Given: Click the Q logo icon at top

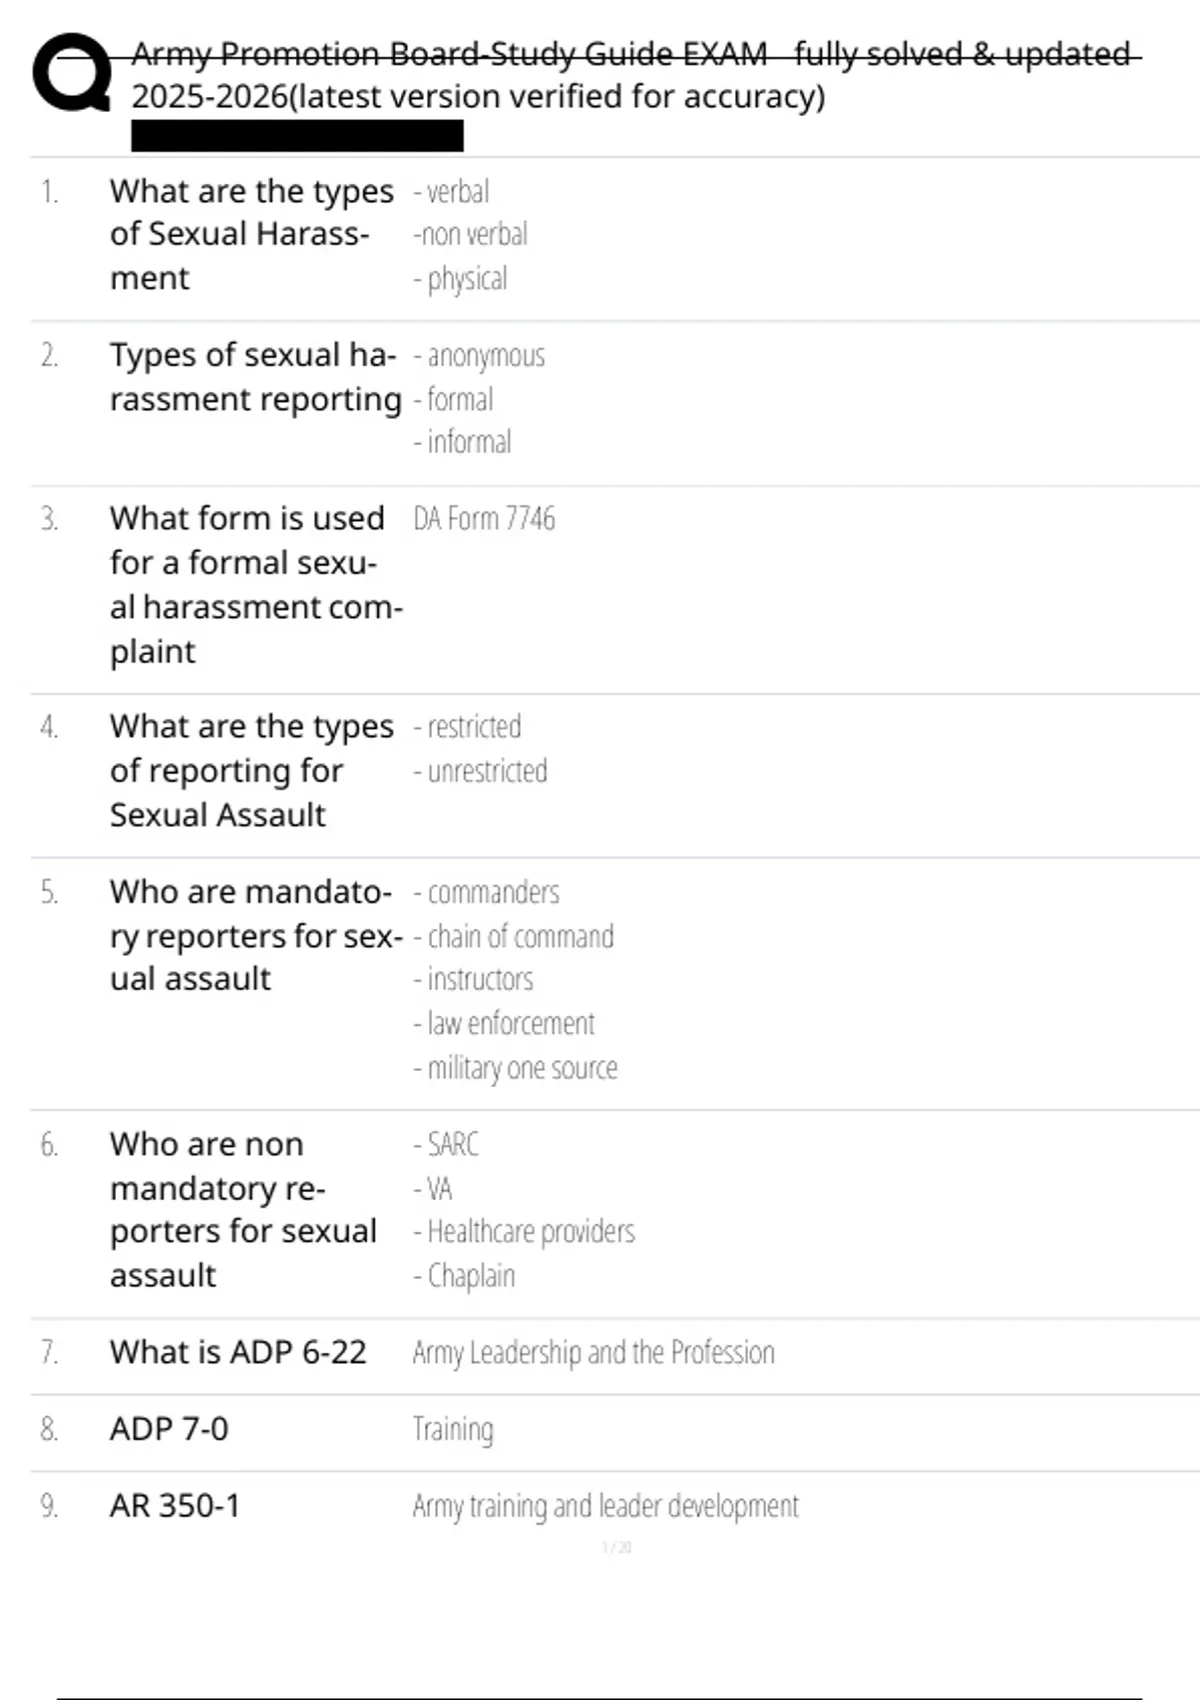Looking at the screenshot, I should pyautogui.click(x=72, y=72).
